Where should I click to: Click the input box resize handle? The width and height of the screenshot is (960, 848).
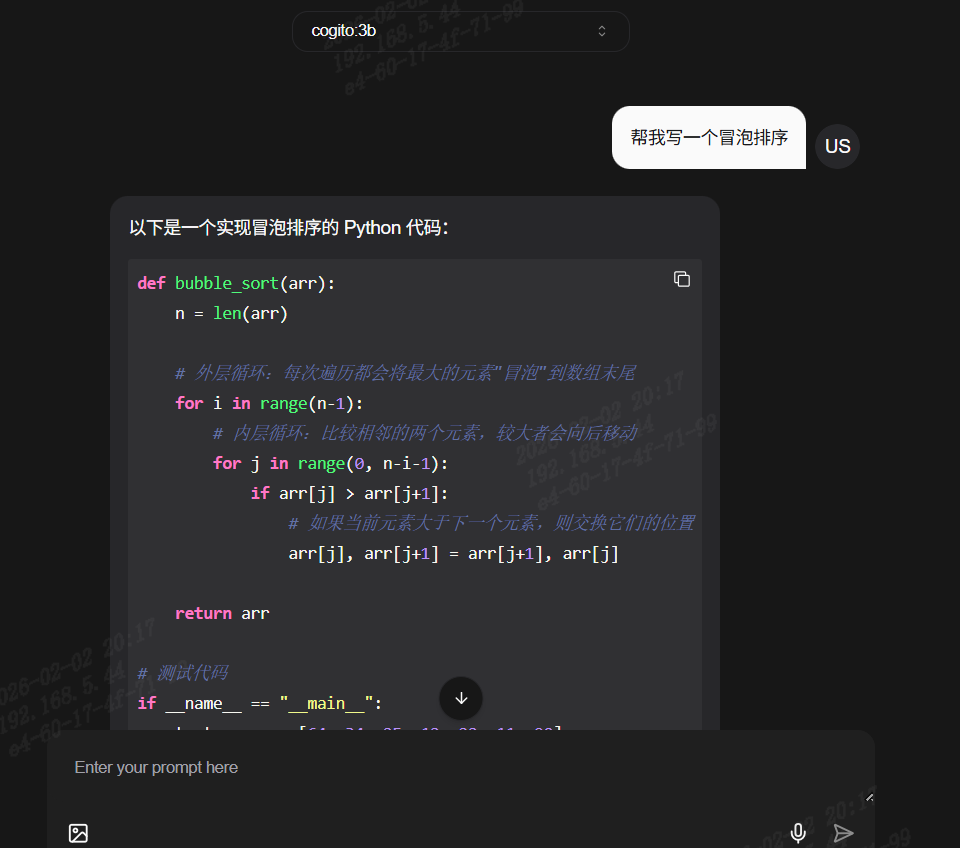868,797
